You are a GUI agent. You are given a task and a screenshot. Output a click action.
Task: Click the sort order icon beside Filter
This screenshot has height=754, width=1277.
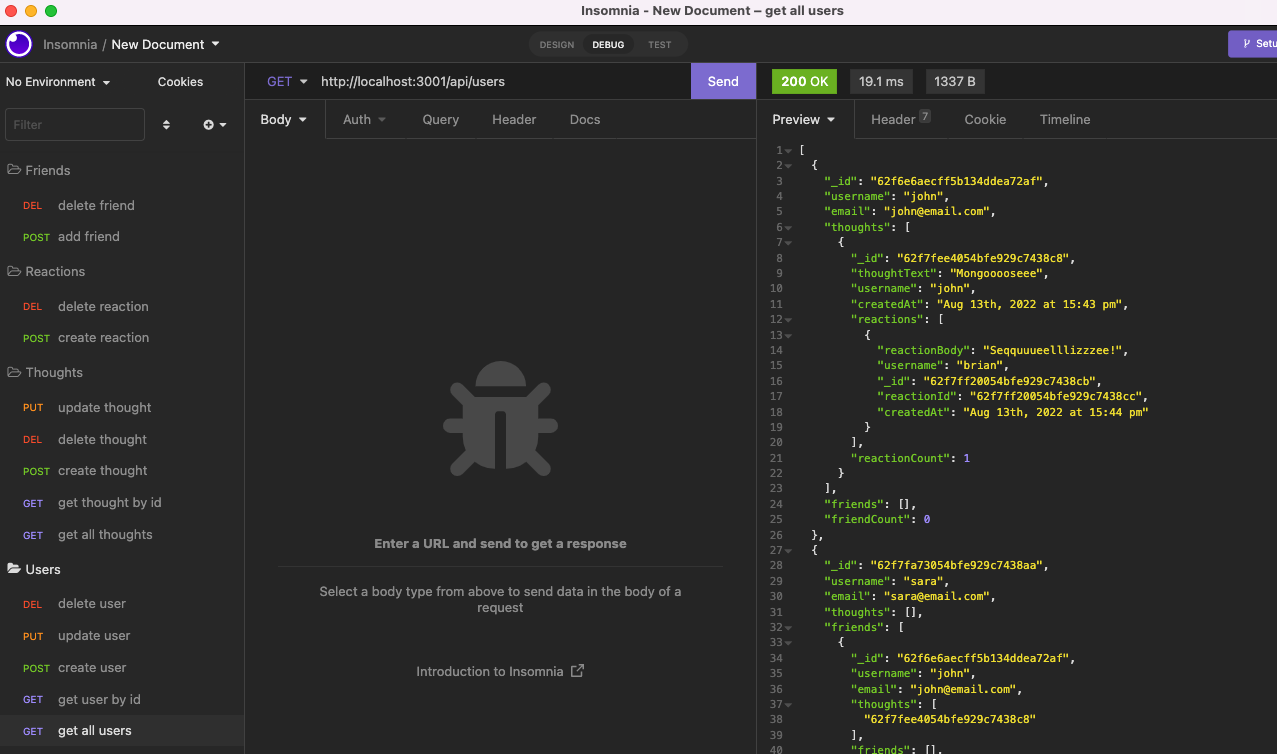pyautogui.click(x=166, y=125)
